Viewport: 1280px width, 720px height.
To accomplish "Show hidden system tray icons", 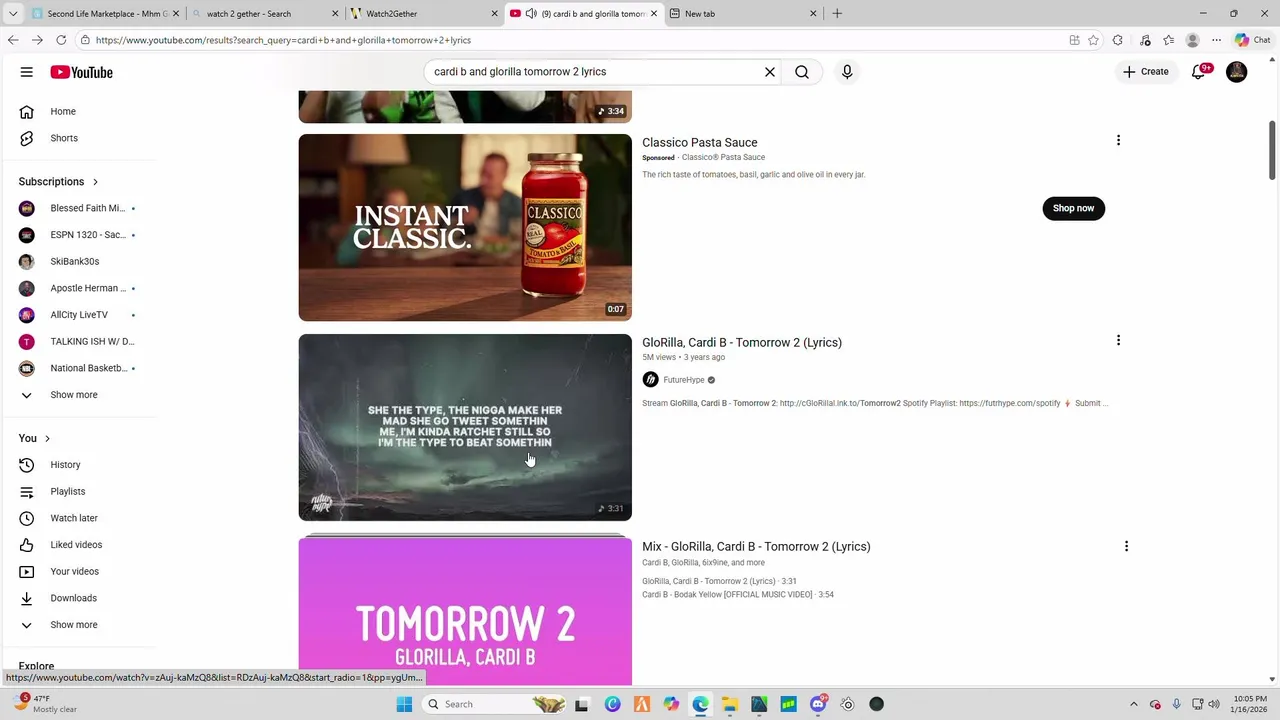I will pos(1134,704).
